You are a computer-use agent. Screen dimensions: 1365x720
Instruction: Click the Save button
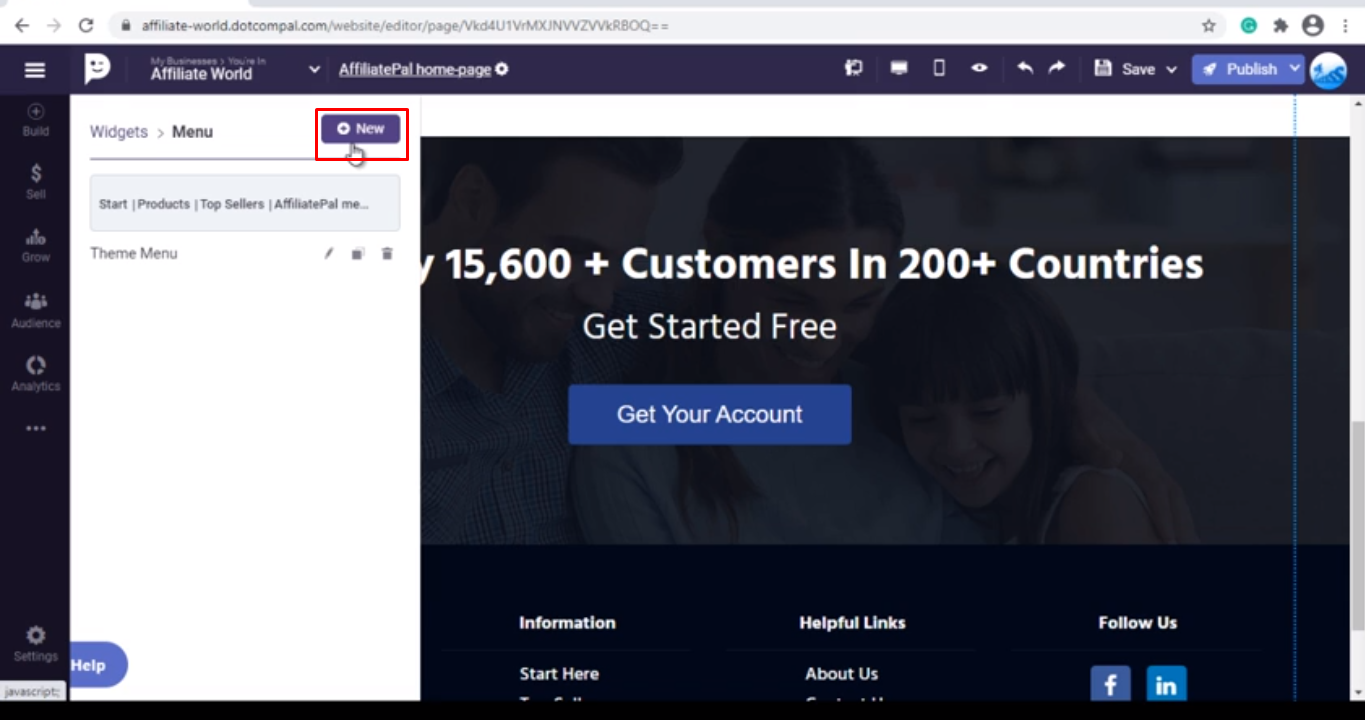(1125, 69)
